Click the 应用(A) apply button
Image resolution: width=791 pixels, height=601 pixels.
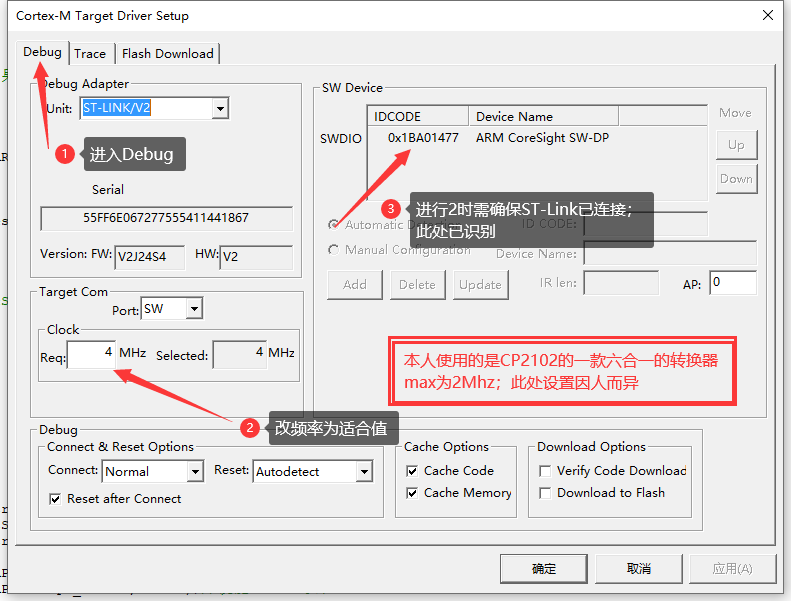pos(732,569)
